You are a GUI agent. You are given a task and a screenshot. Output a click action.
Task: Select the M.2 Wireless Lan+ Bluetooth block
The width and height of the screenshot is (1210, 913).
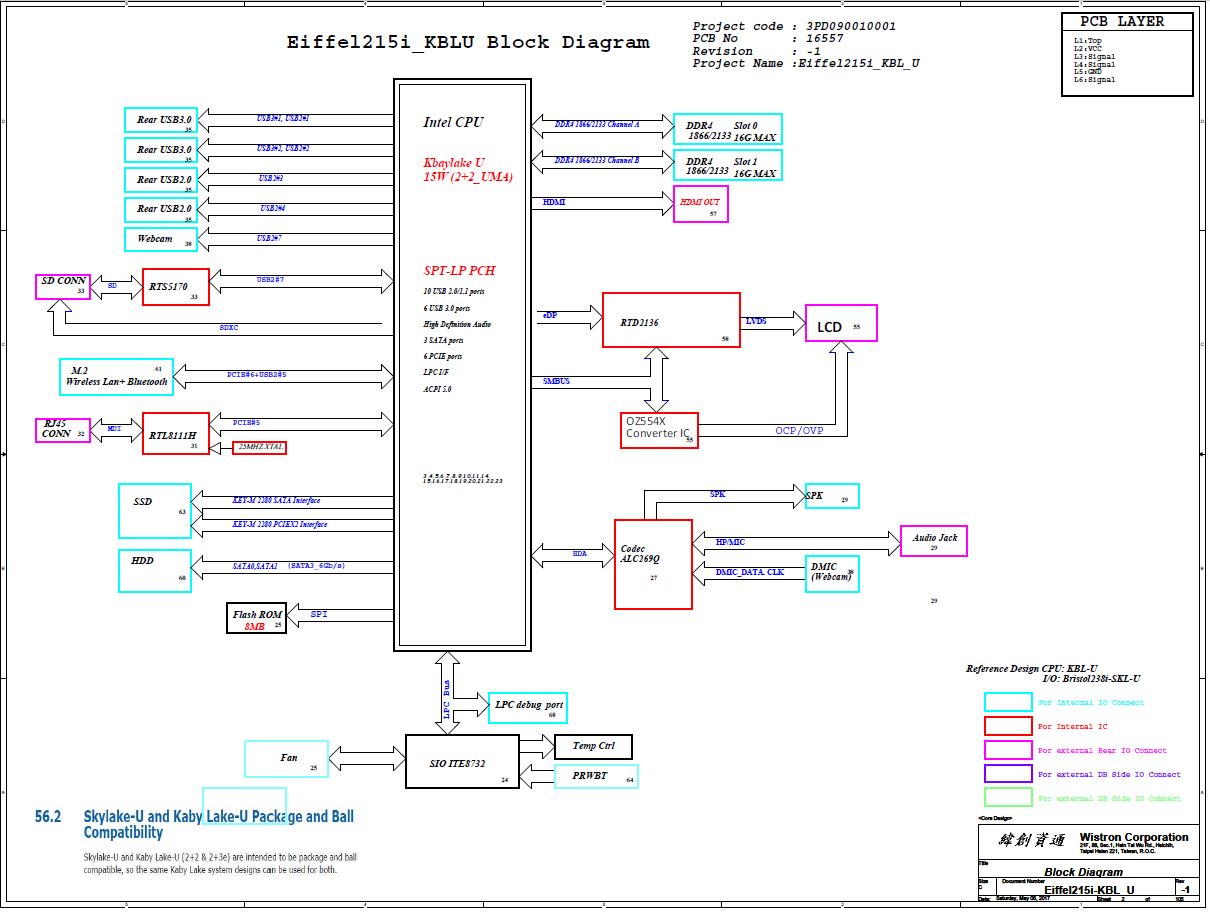[x=116, y=376]
